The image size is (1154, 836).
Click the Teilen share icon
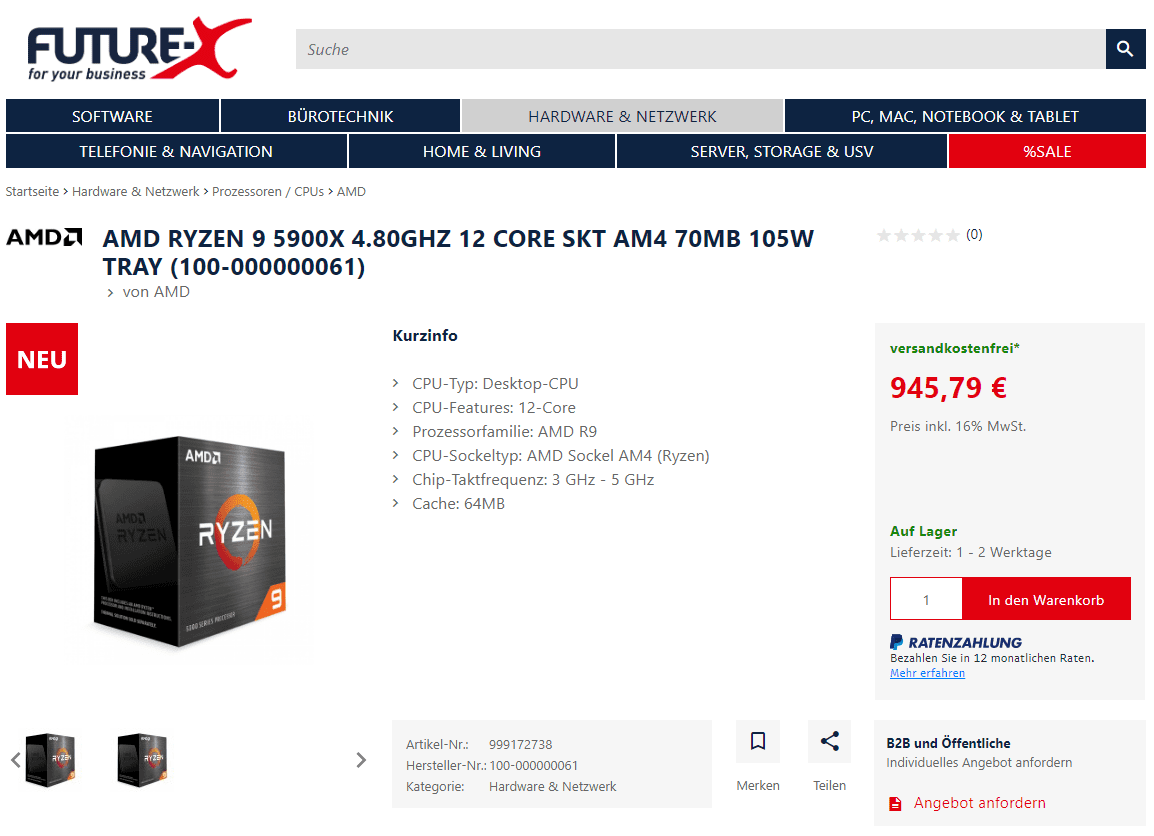pyautogui.click(x=829, y=741)
